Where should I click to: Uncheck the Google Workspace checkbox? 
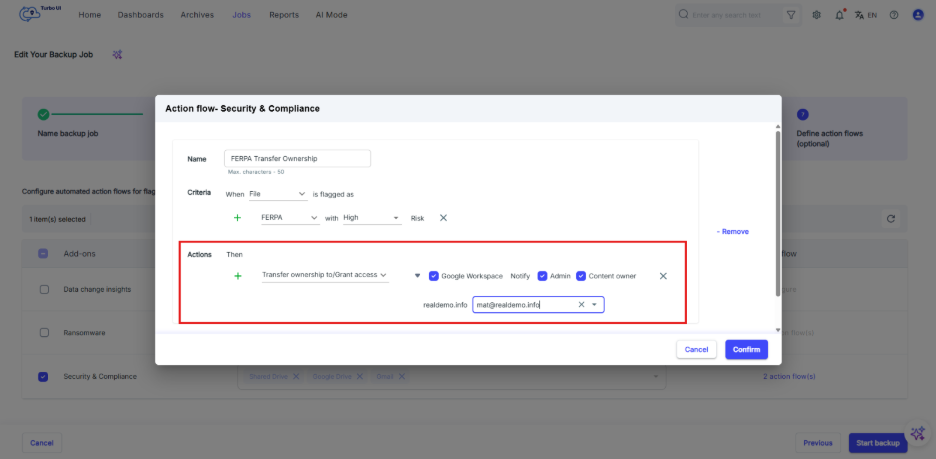pos(433,276)
